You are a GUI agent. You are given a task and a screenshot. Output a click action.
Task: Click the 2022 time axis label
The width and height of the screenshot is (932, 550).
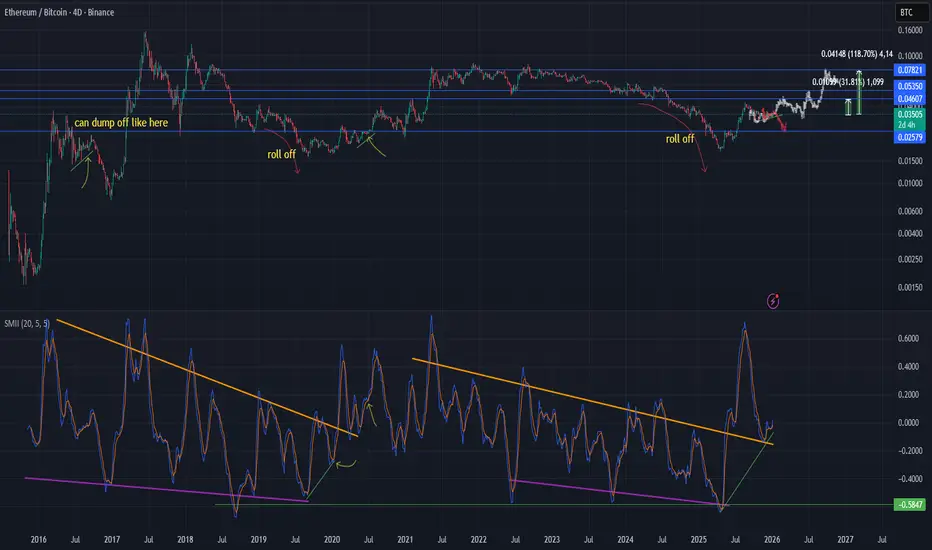478,540
